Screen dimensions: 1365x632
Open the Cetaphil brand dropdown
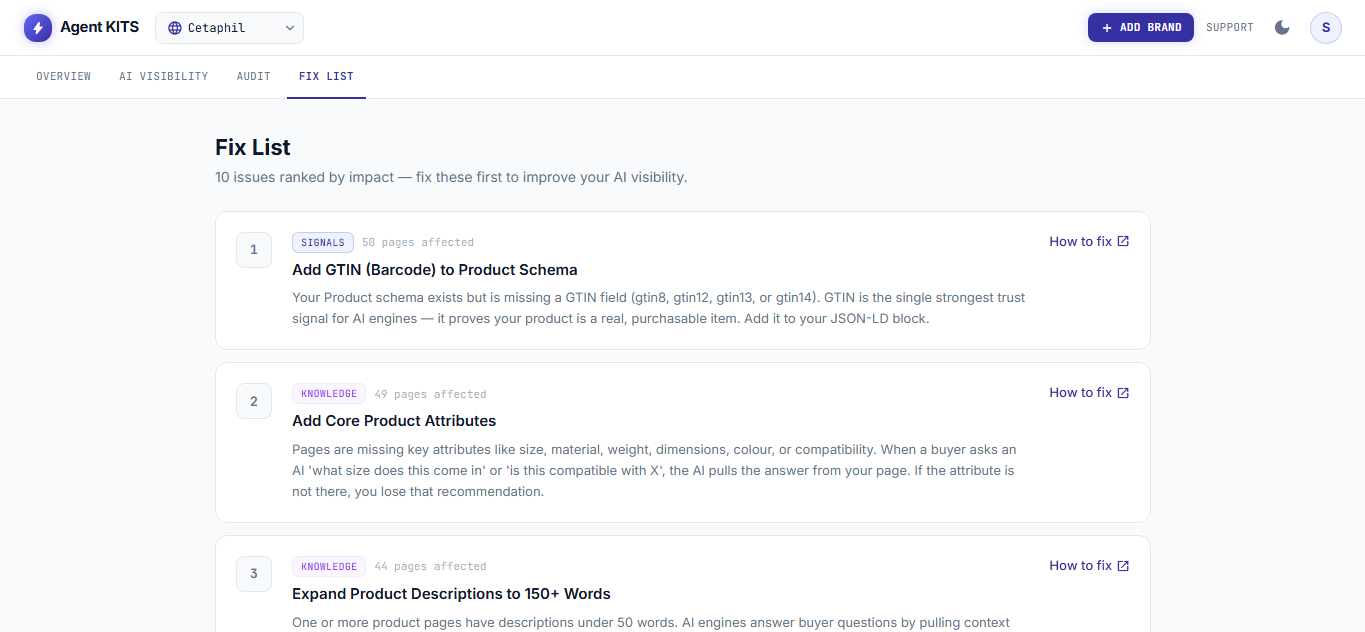pos(229,28)
